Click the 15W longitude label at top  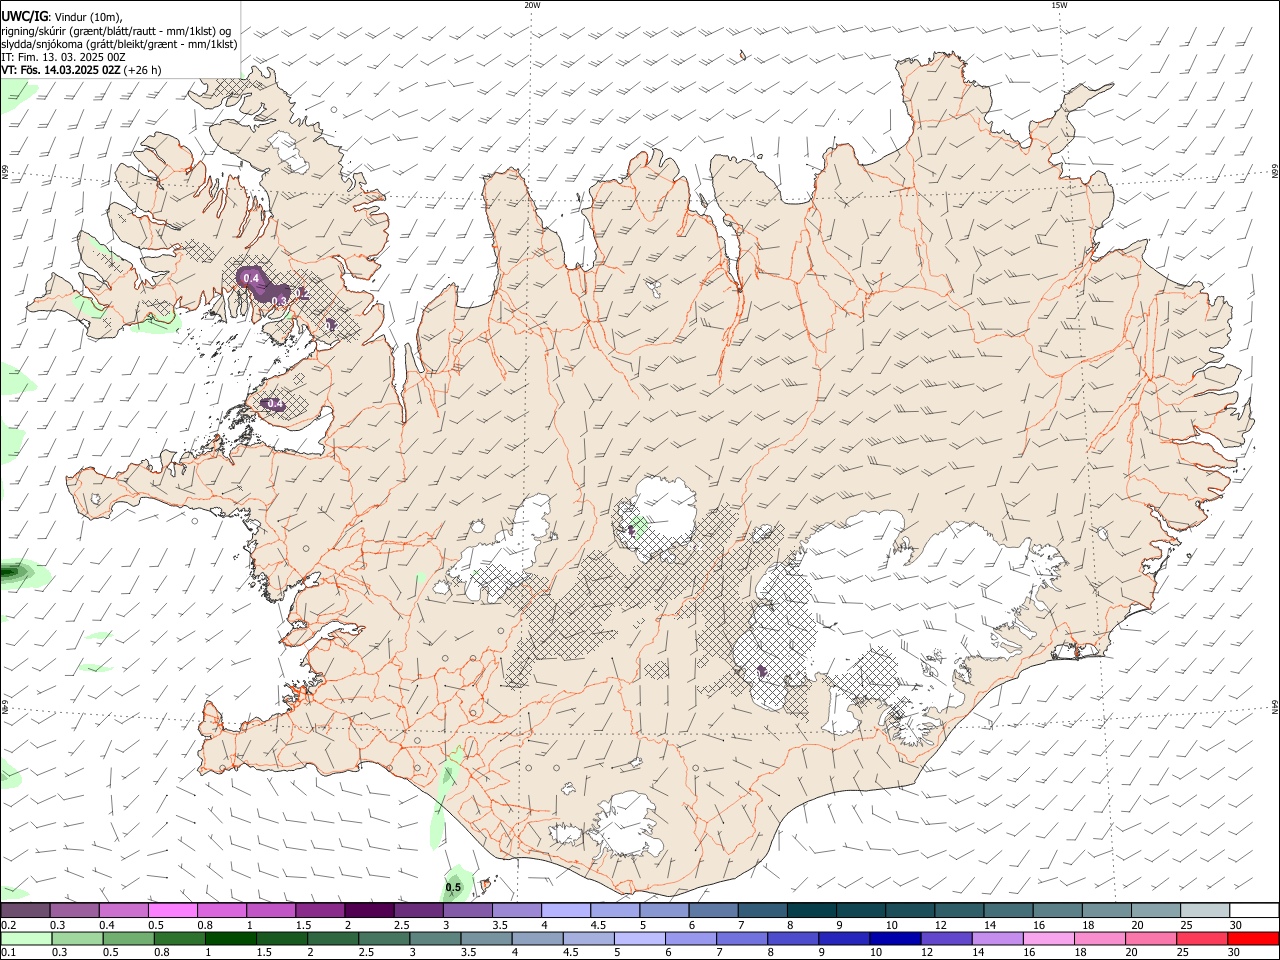point(1059,5)
